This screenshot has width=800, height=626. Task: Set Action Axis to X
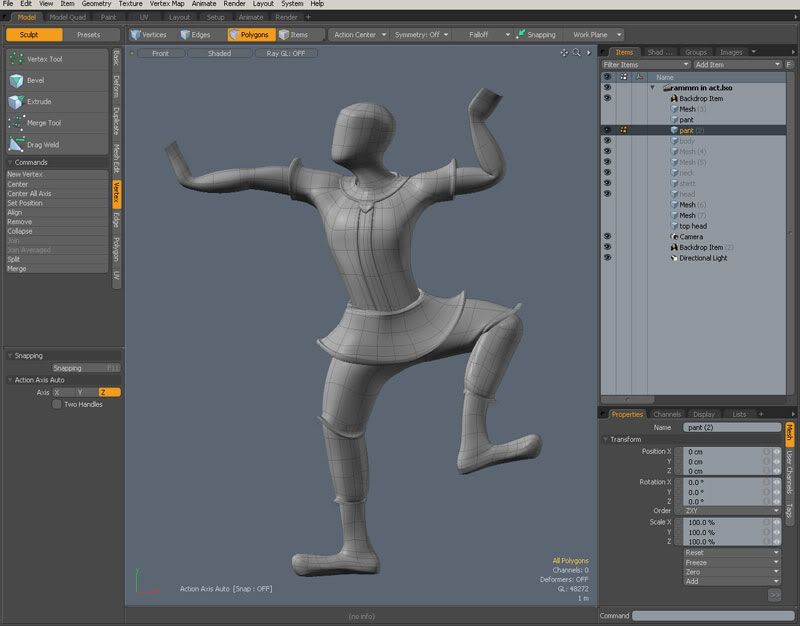pos(63,392)
